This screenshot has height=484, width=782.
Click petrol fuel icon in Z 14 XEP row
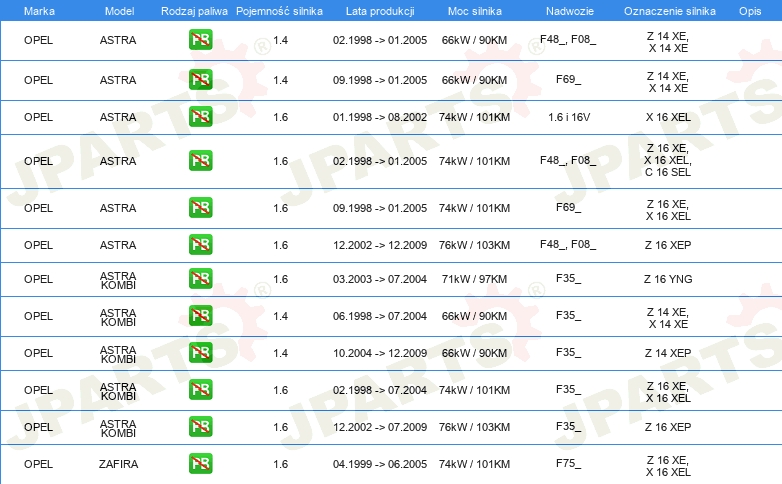pyautogui.click(x=200, y=352)
